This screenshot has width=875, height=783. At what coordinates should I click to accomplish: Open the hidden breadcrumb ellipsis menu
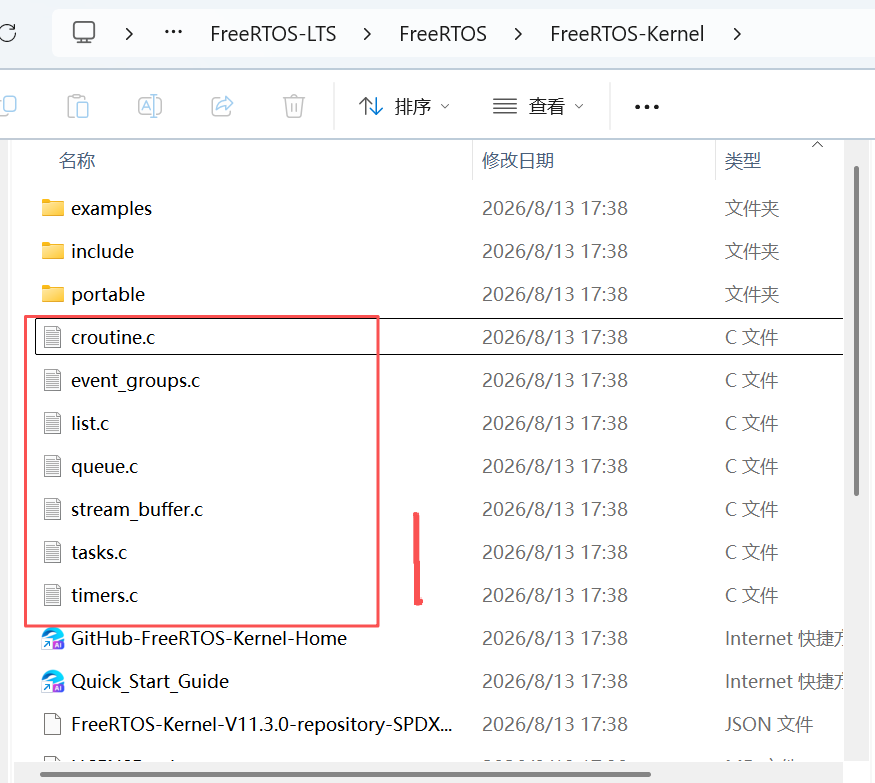(x=173, y=32)
